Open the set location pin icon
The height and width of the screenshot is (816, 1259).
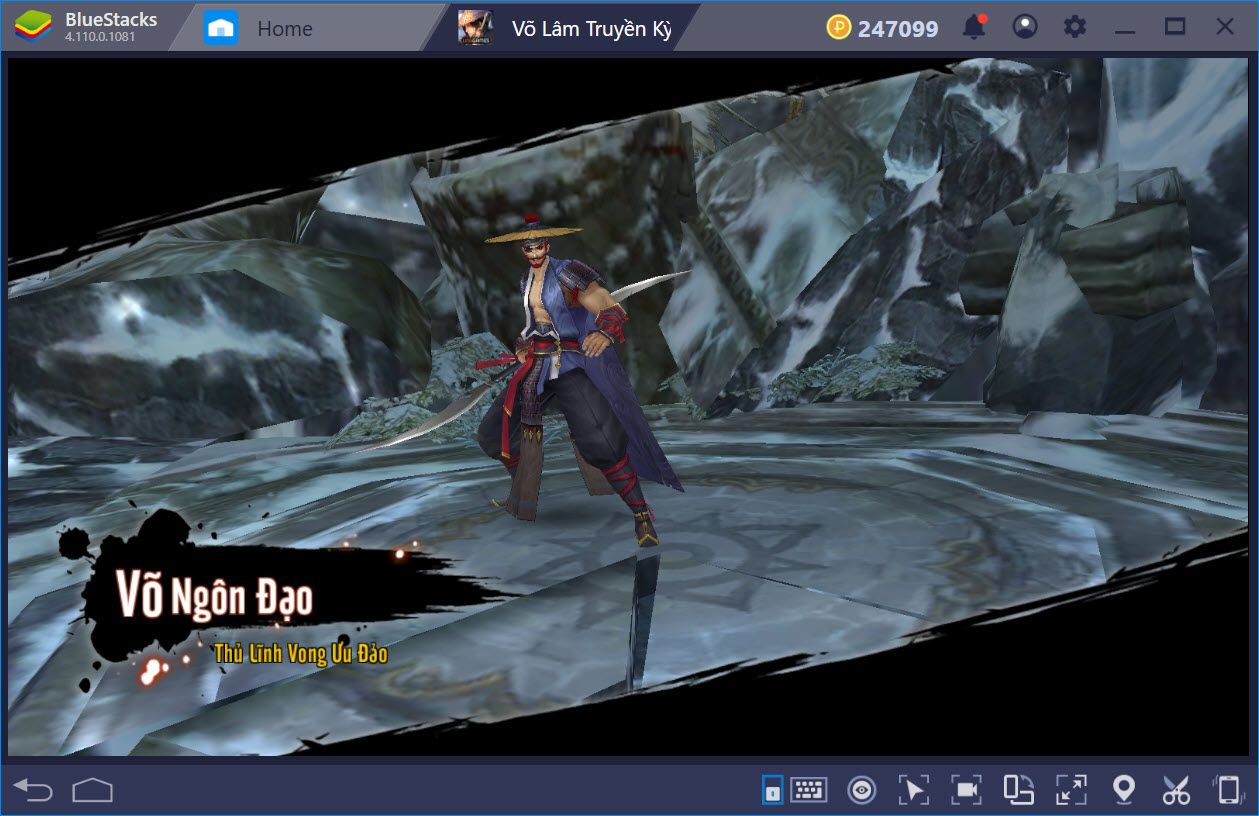(x=1124, y=790)
